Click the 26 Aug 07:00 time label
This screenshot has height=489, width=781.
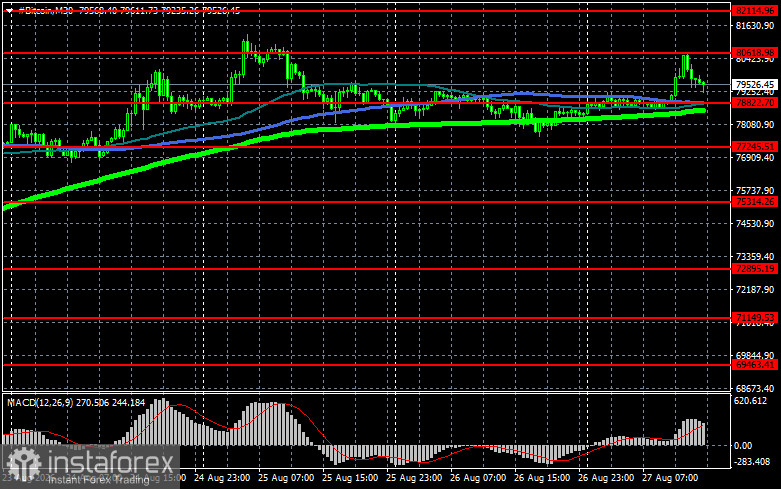(478, 478)
